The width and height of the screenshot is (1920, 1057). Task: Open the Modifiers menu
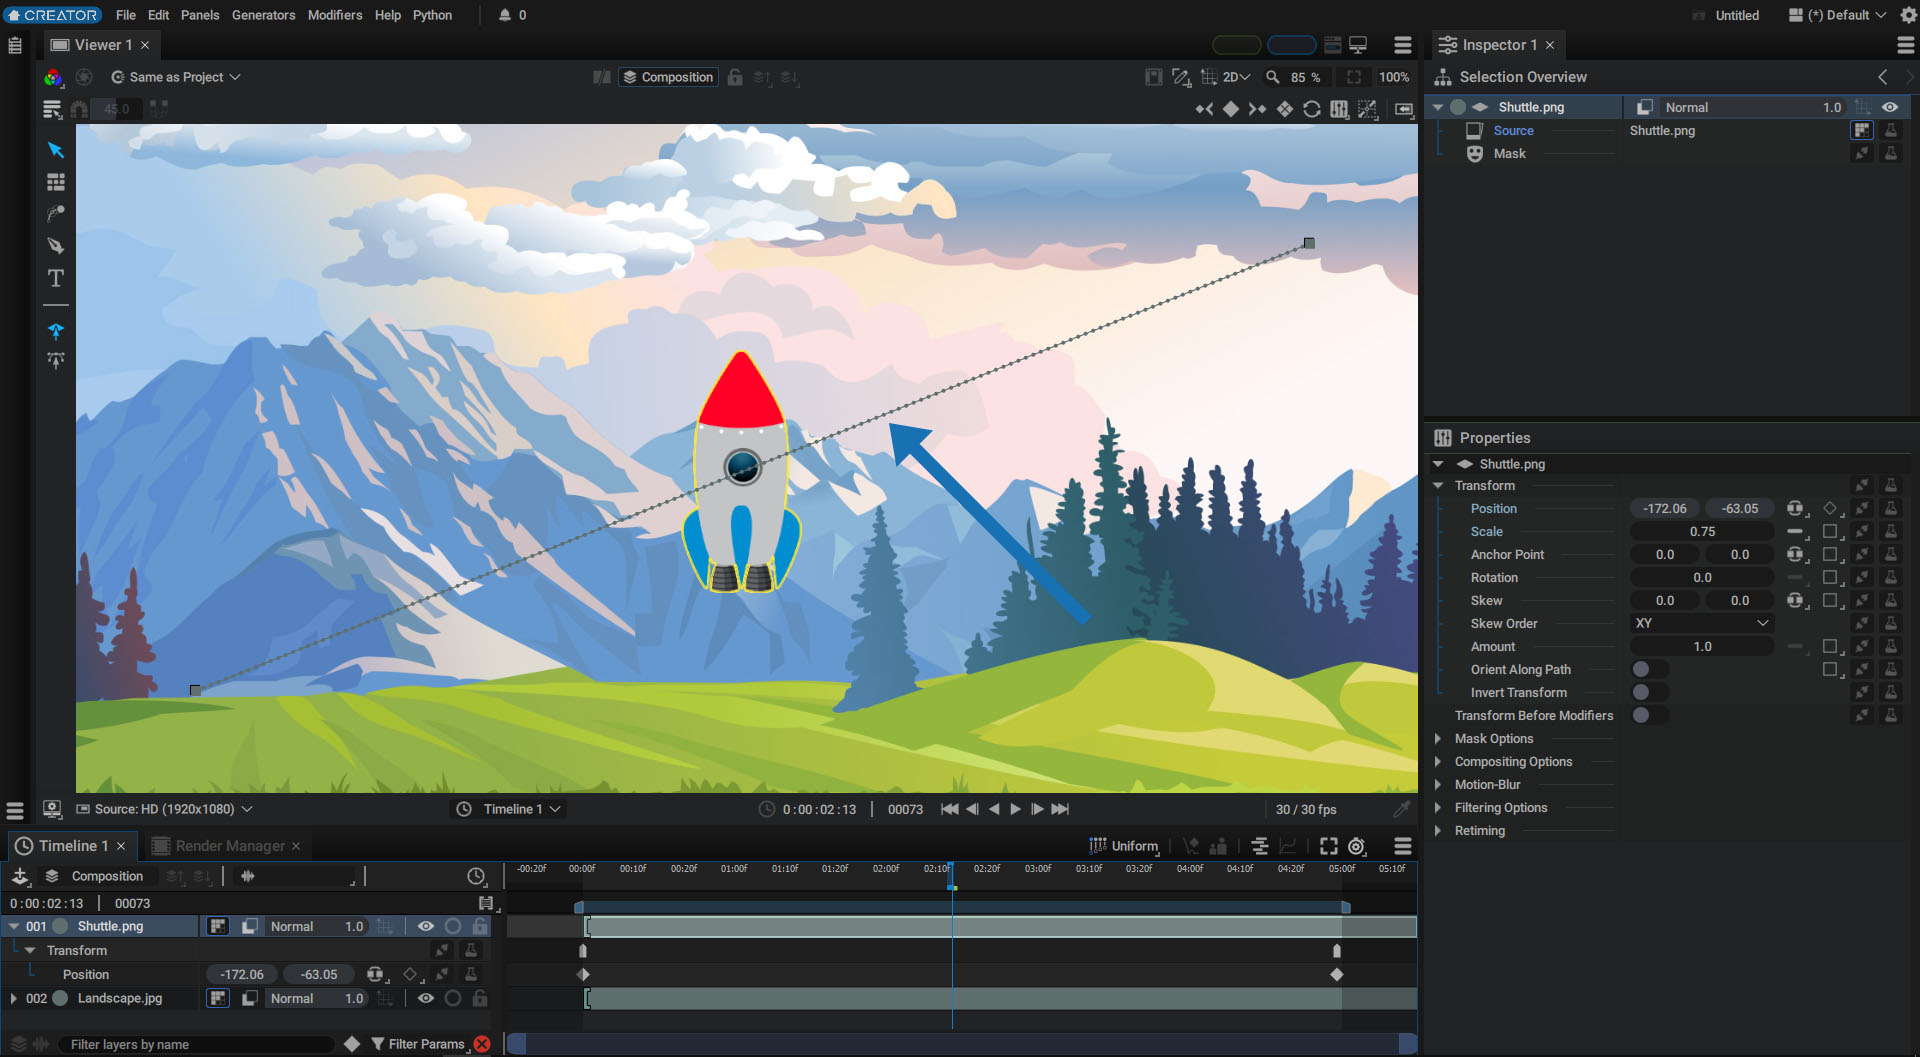pyautogui.click(x=335, y=15)
